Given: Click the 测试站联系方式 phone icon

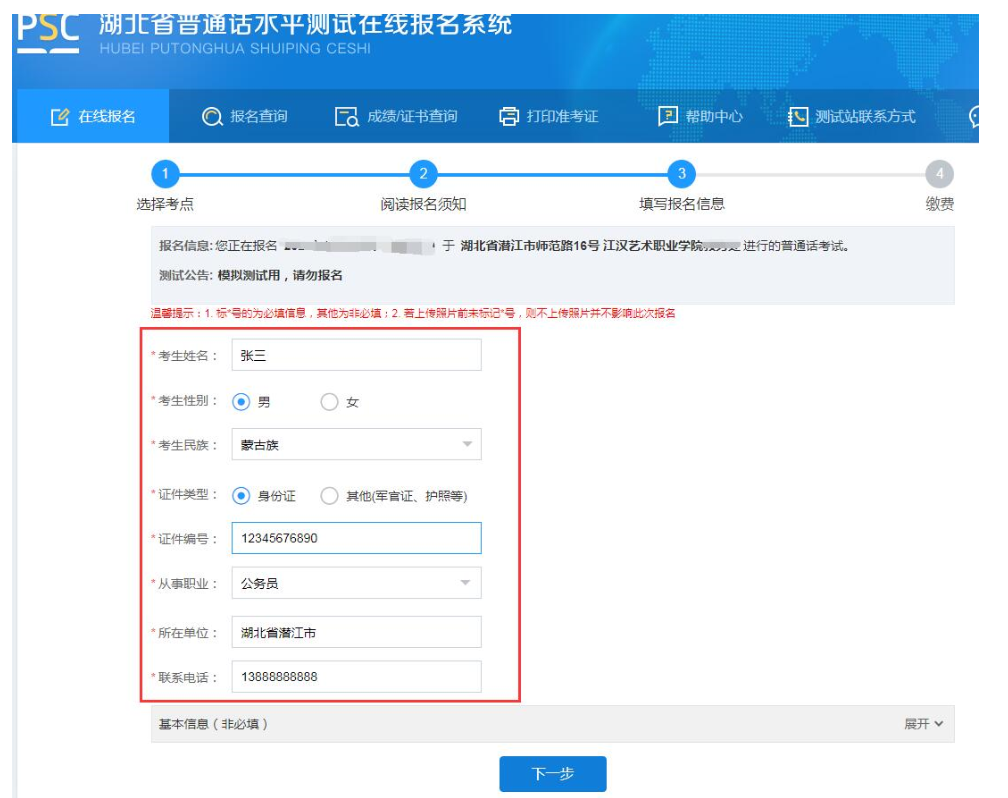Looking at the screenshot, I should [x=797, y=117].
